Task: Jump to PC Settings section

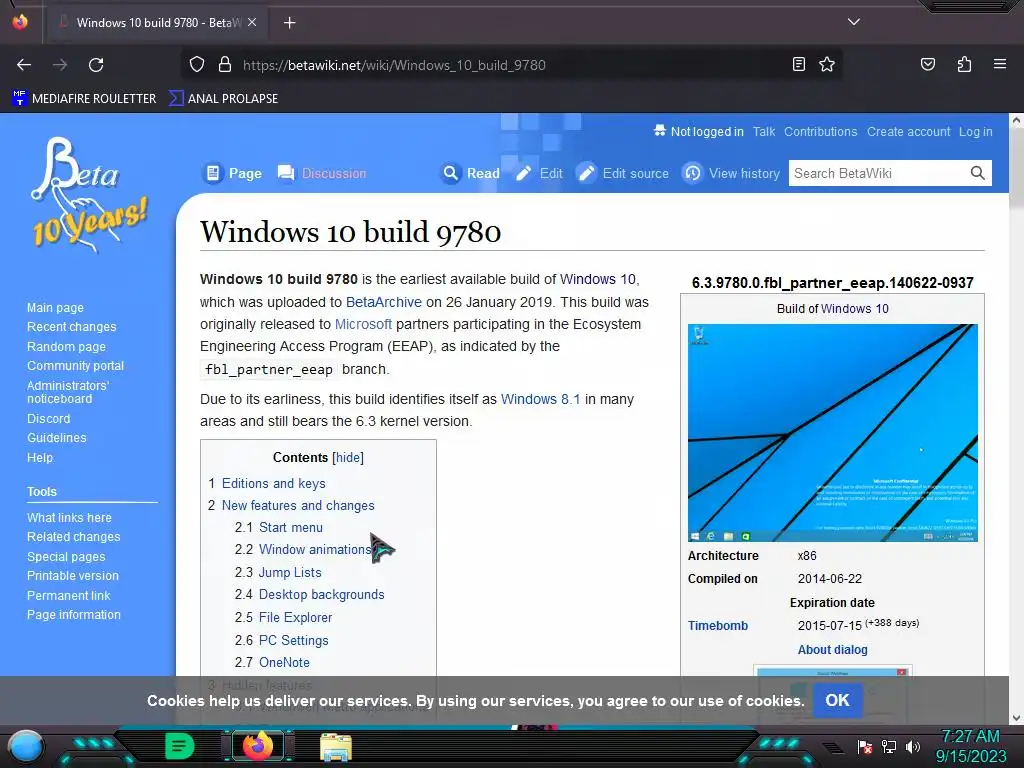Action: pyautogui.click(x=294, y=641)
